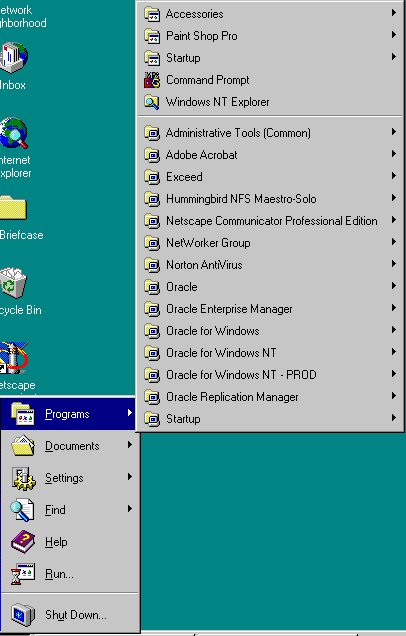Viewport: 406px width, 636px height.
Task: Expand submenu arrow for Exceed
Action: pos(393,176)
